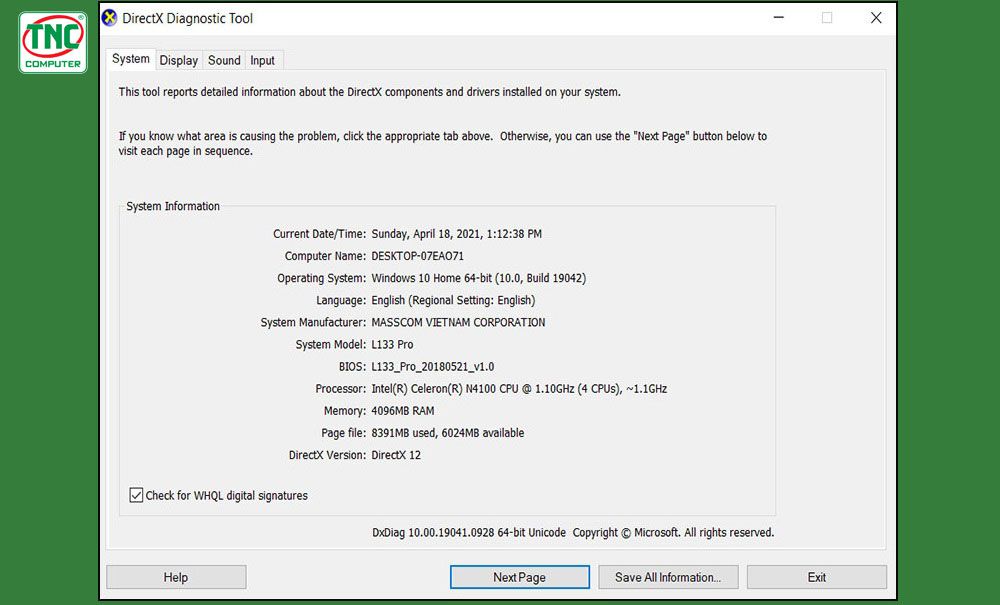The height and width of the screenshot is (605, 1000).
Task: Click the Help button
Action: pos(176,577)
